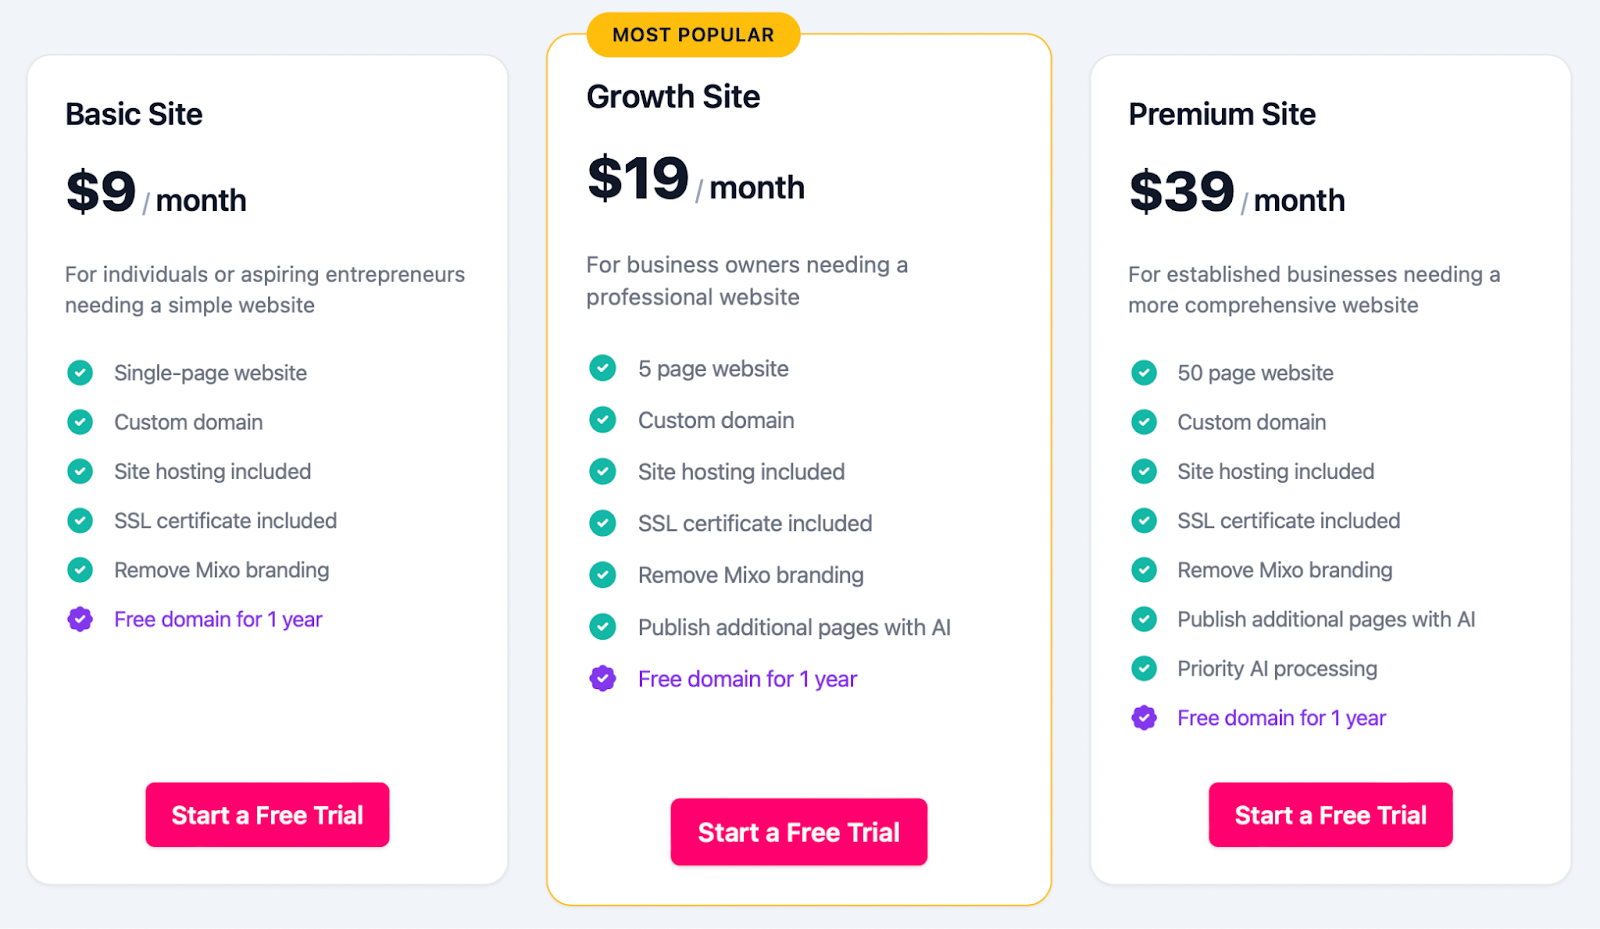Click Premium Site's Custom domain checkmark icon

[x=1144, y=422]
